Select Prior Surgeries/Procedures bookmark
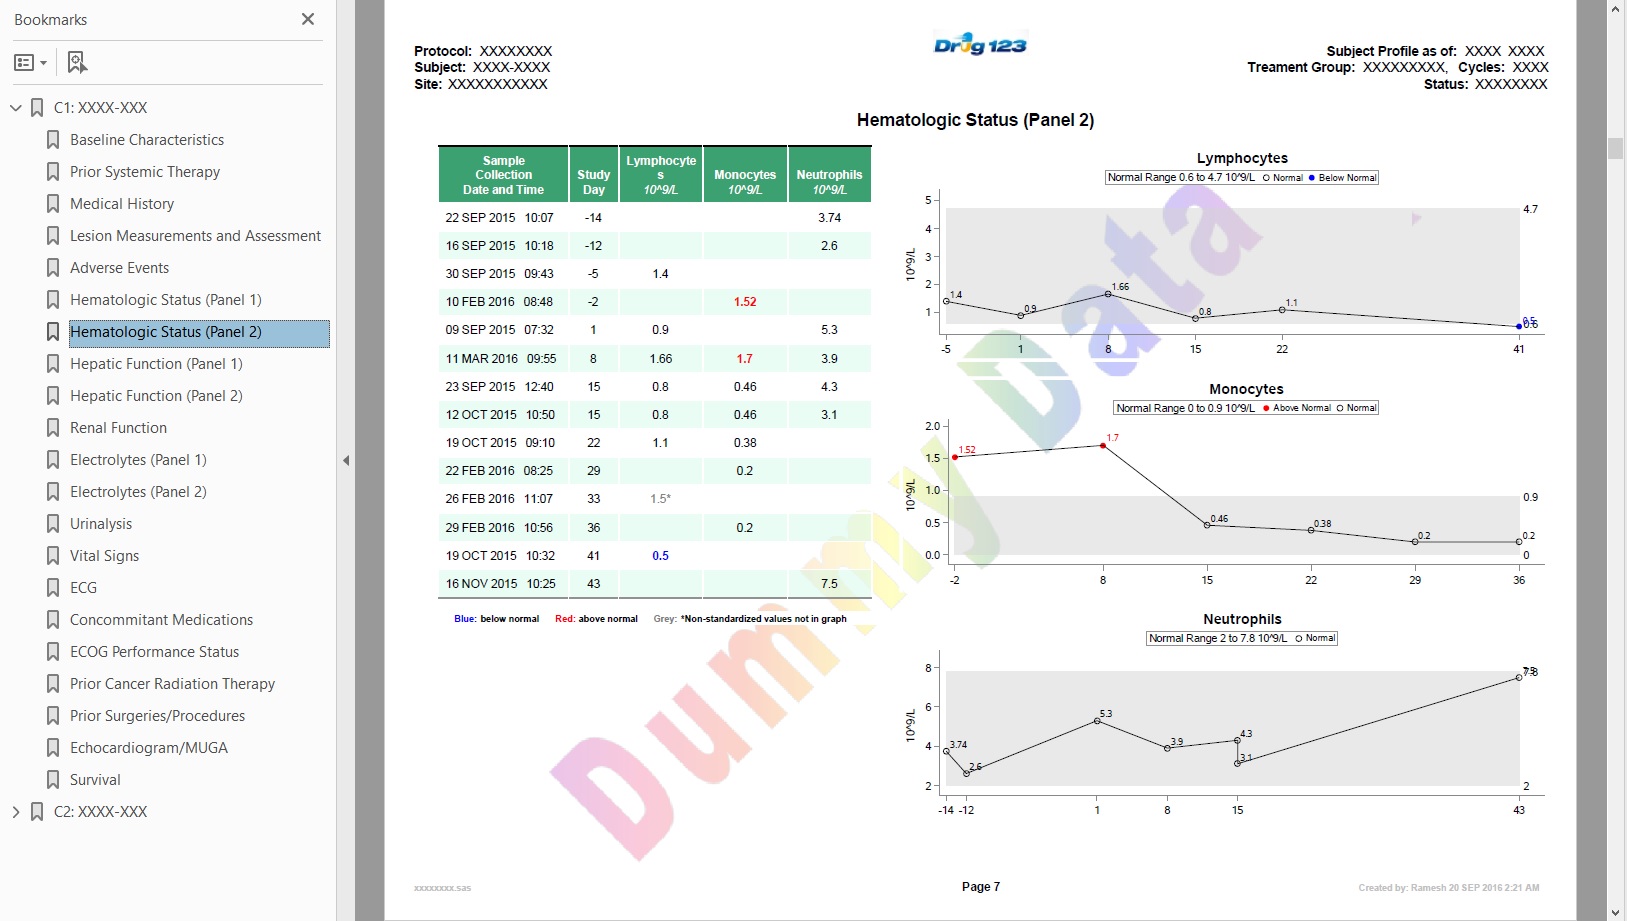This screenshot has height=921, width=1627. 157,716
